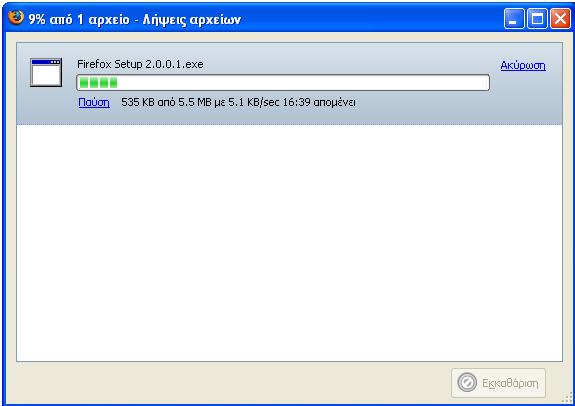Click the 16:39 απομένει remaining time text
This screenshot has height=406, width=575.
pyautogui.click(x=319, y=102)
